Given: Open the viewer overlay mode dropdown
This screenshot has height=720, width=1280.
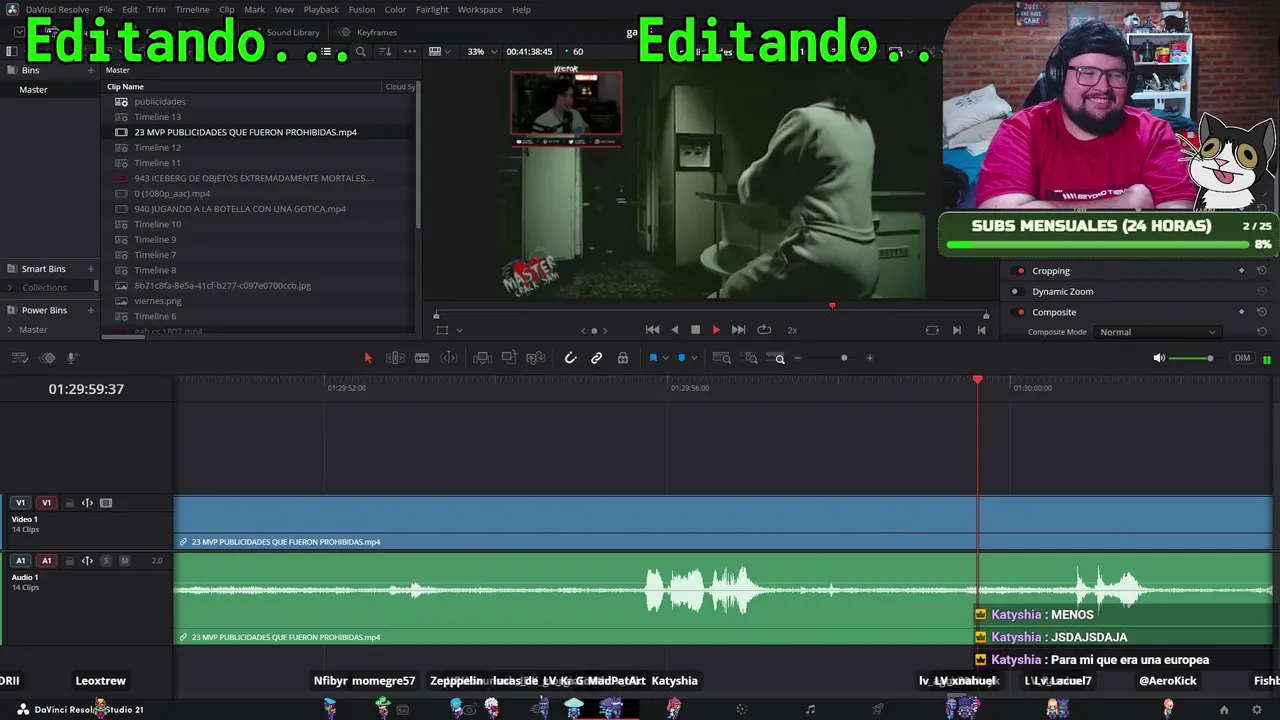Looking at the screenshot, I should 459,330.
